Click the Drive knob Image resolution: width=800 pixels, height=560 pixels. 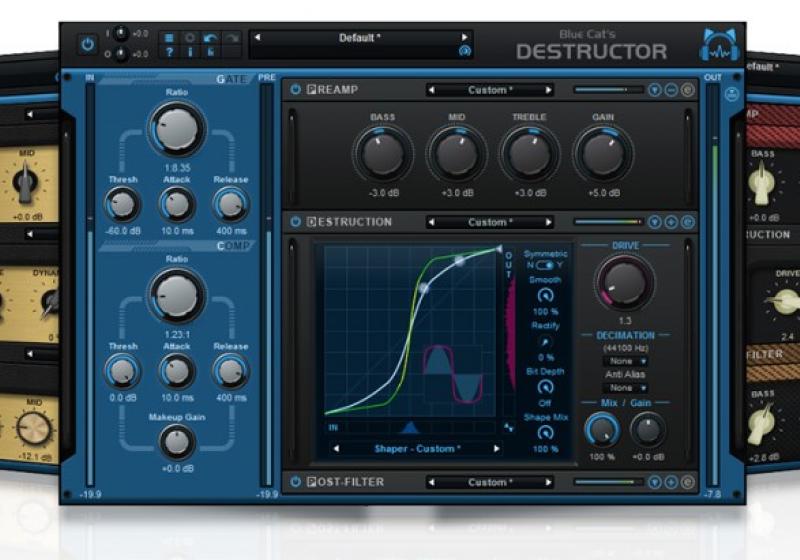coord(623,281)
